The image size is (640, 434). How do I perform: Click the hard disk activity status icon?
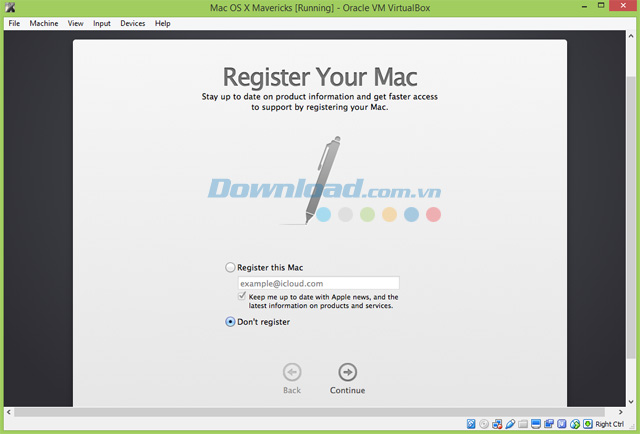[471, 424]
